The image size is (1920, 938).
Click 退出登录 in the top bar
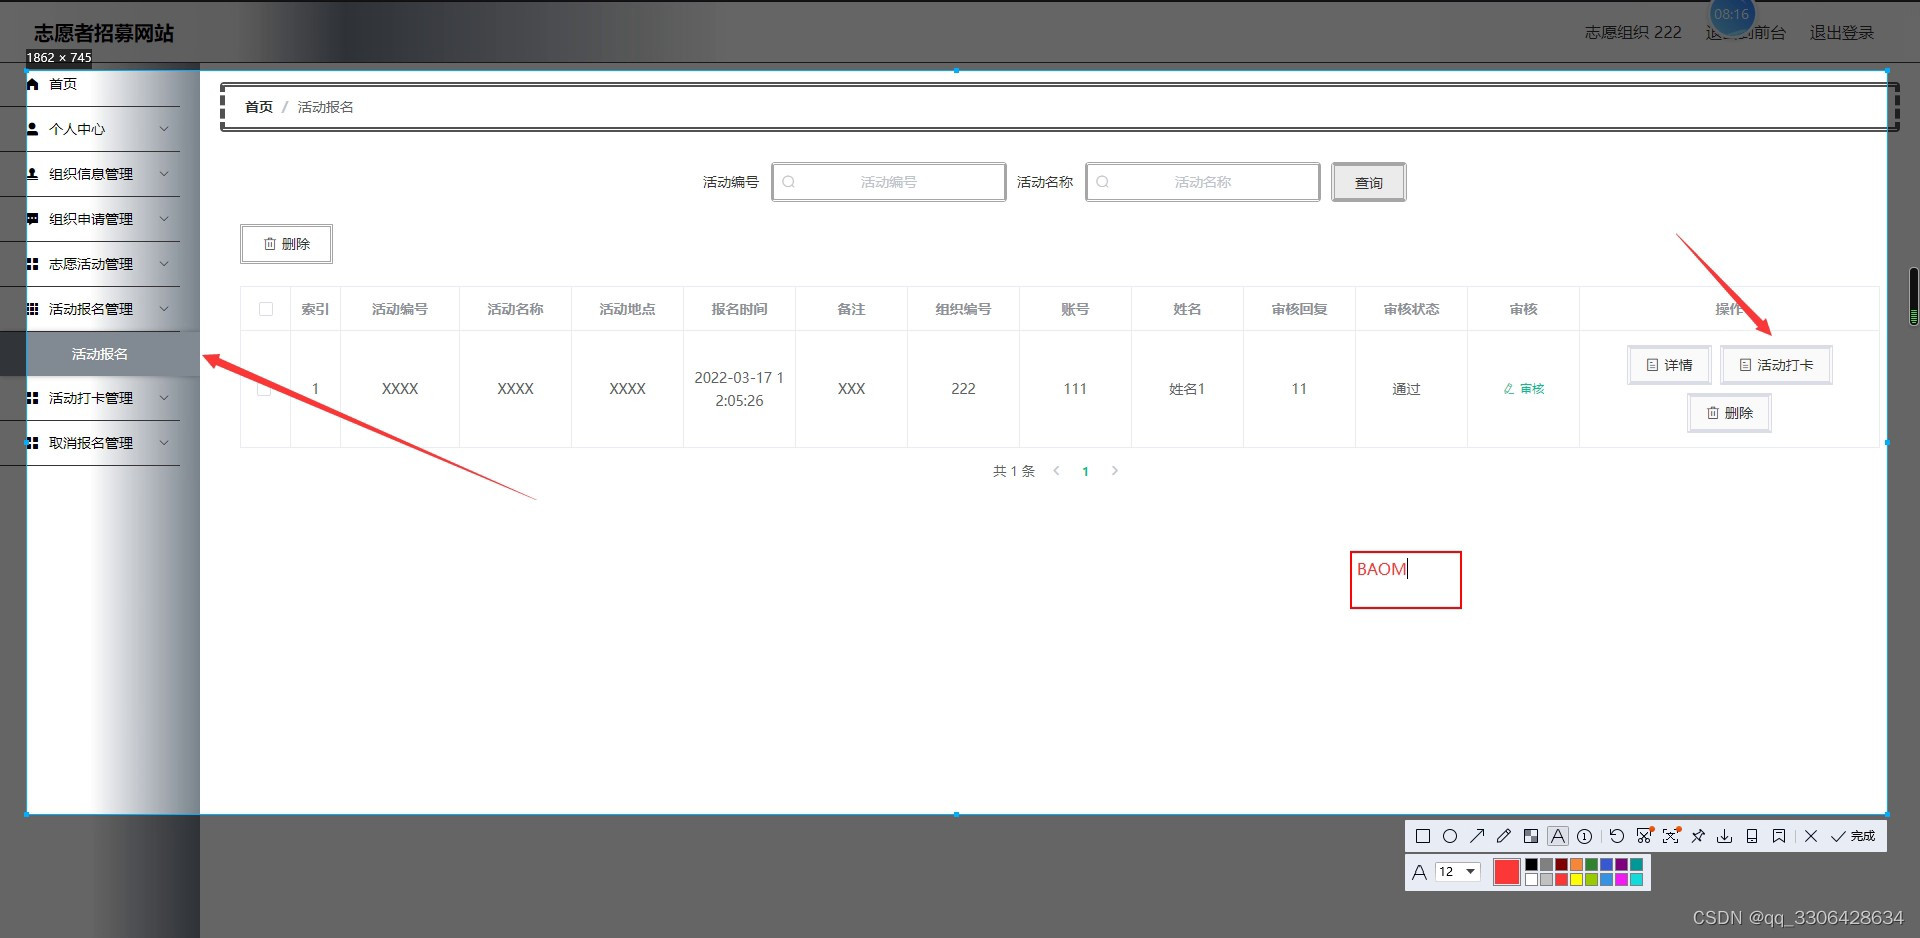[x=1842, y=33]
